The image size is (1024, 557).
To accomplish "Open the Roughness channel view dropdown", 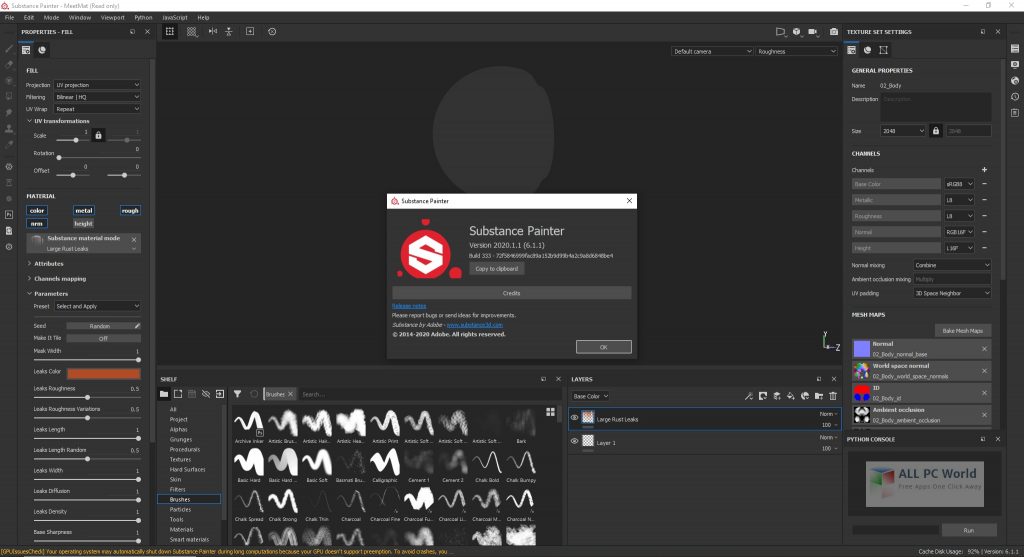I will click(x=796, y=51).
